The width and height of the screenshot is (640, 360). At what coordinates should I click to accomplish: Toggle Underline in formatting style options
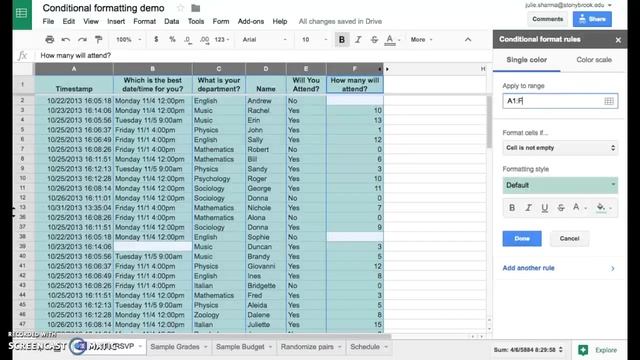pyautogui.click(x=544, y=208)
